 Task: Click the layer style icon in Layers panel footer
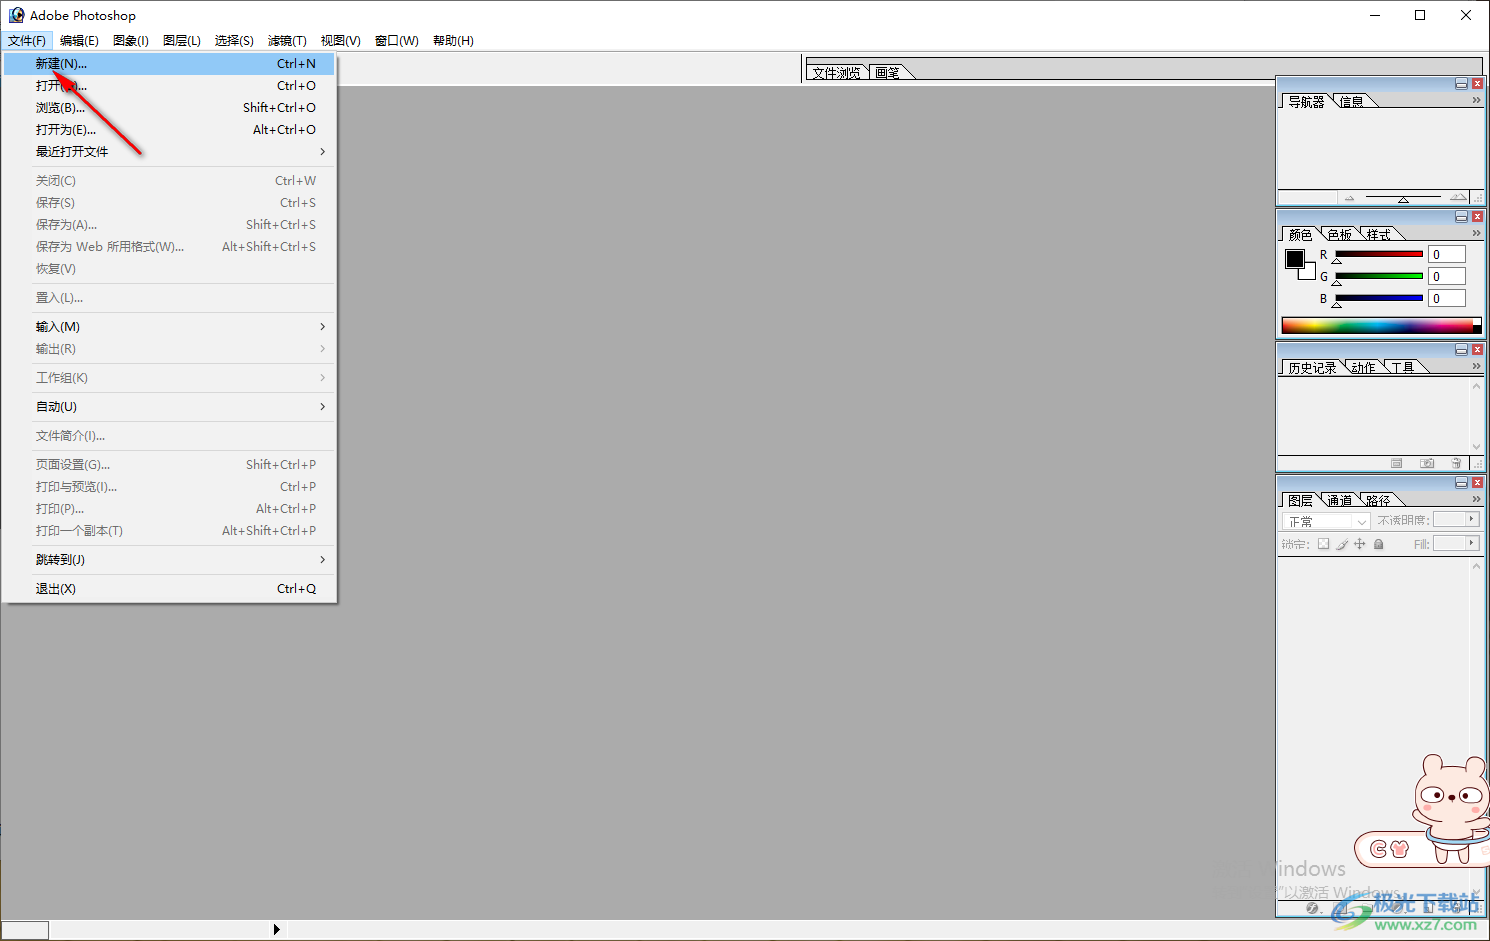tap(1313, 908)
